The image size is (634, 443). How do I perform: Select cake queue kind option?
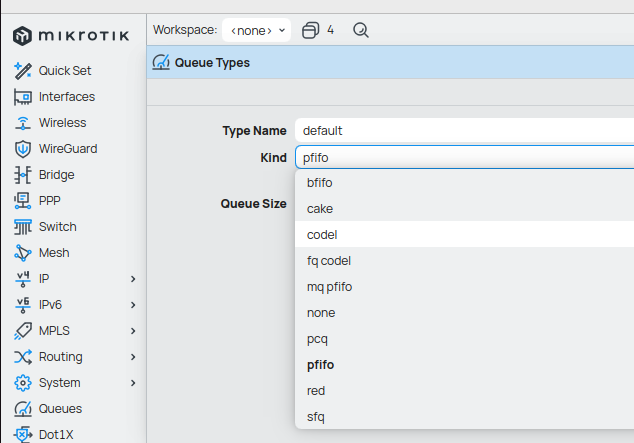click(320, 209)
